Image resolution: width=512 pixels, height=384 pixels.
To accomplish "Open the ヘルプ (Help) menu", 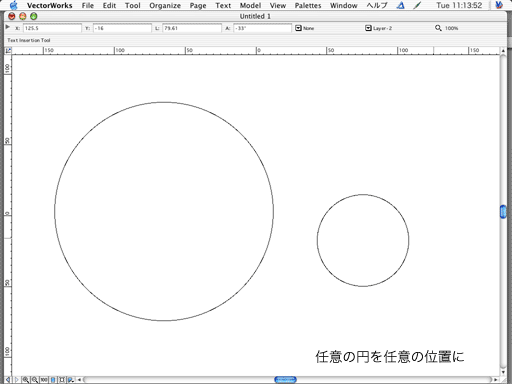I will (x=377, y=6).
